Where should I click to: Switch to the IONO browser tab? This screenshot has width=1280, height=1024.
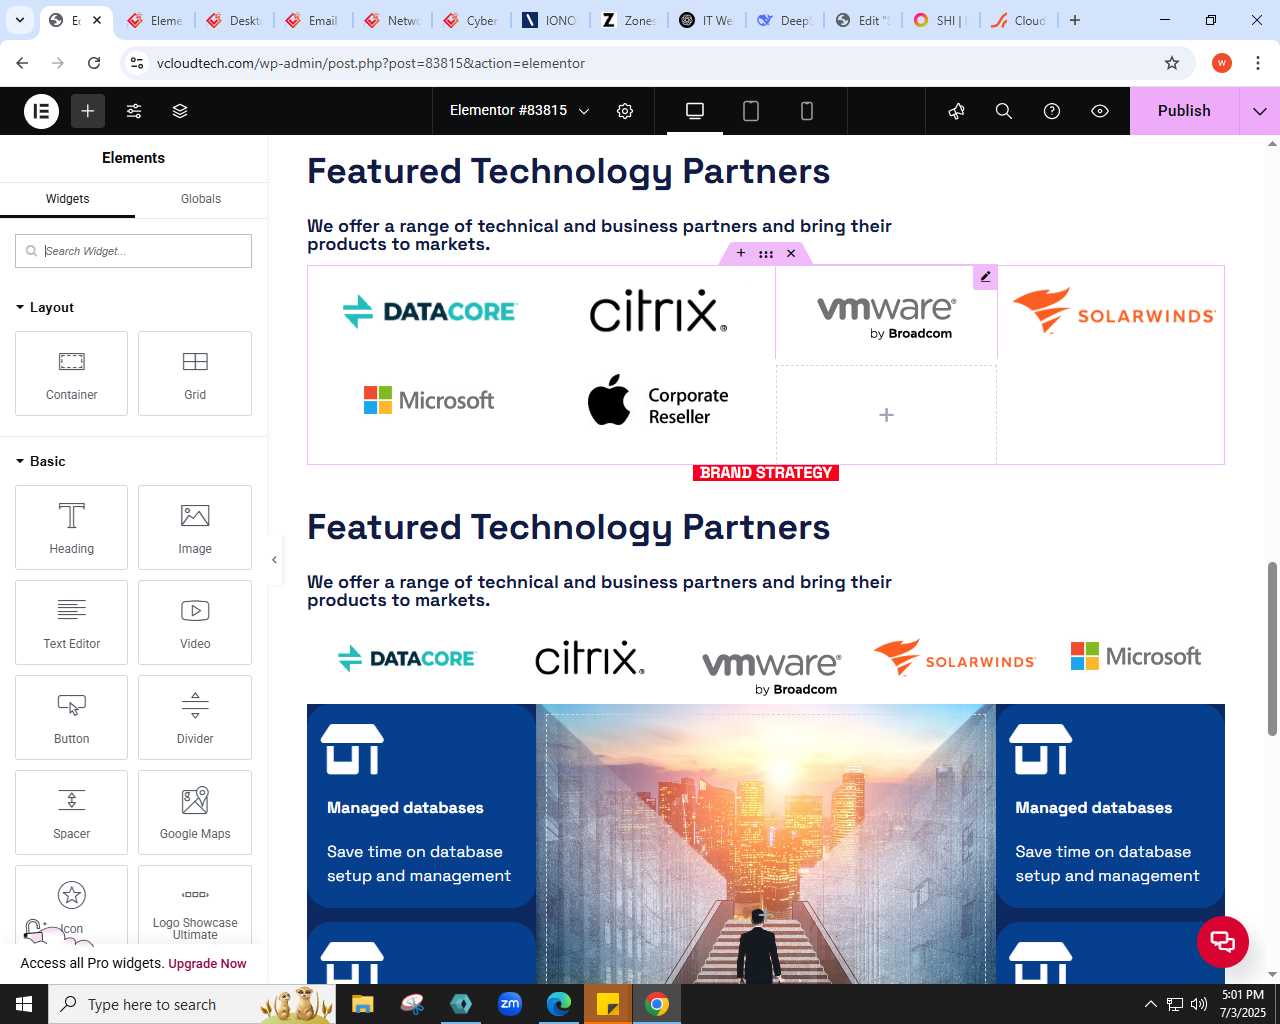[550, 20]
